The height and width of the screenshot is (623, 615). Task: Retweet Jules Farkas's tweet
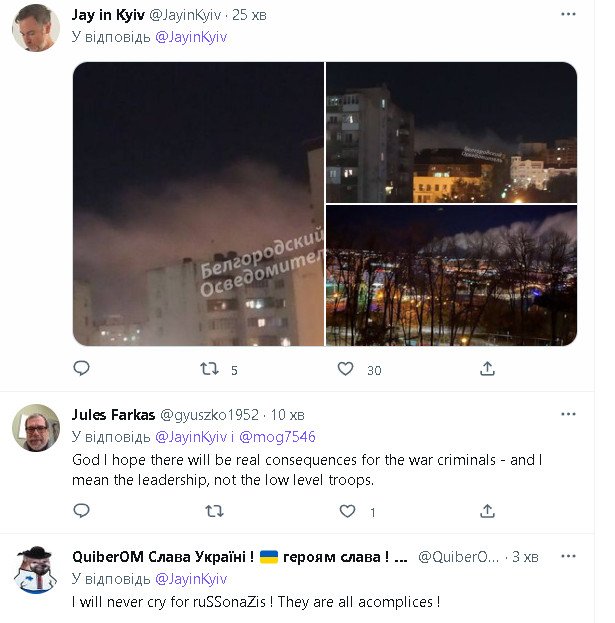point(214,511)
